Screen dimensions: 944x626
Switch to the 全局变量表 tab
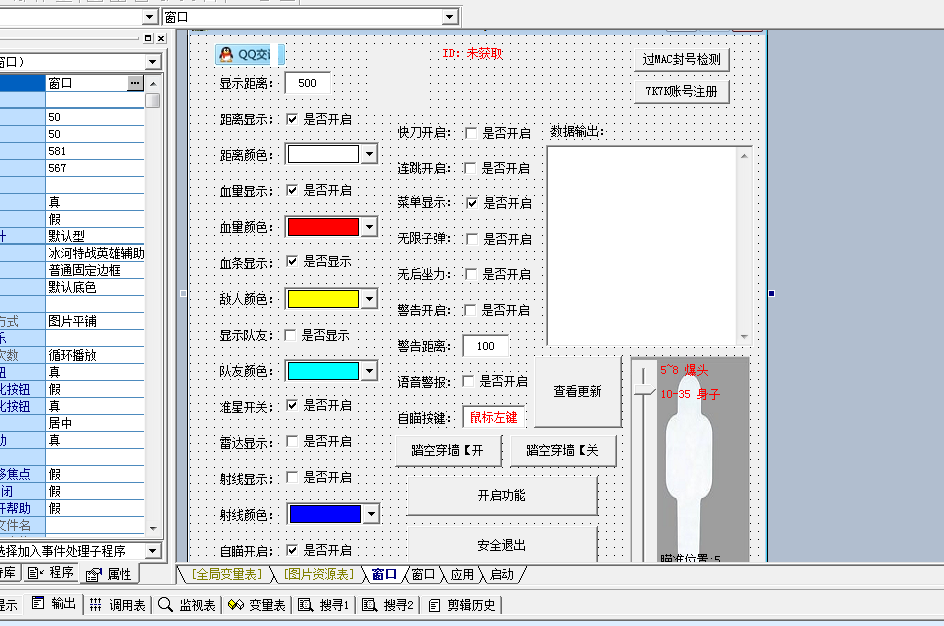[229, 574]
